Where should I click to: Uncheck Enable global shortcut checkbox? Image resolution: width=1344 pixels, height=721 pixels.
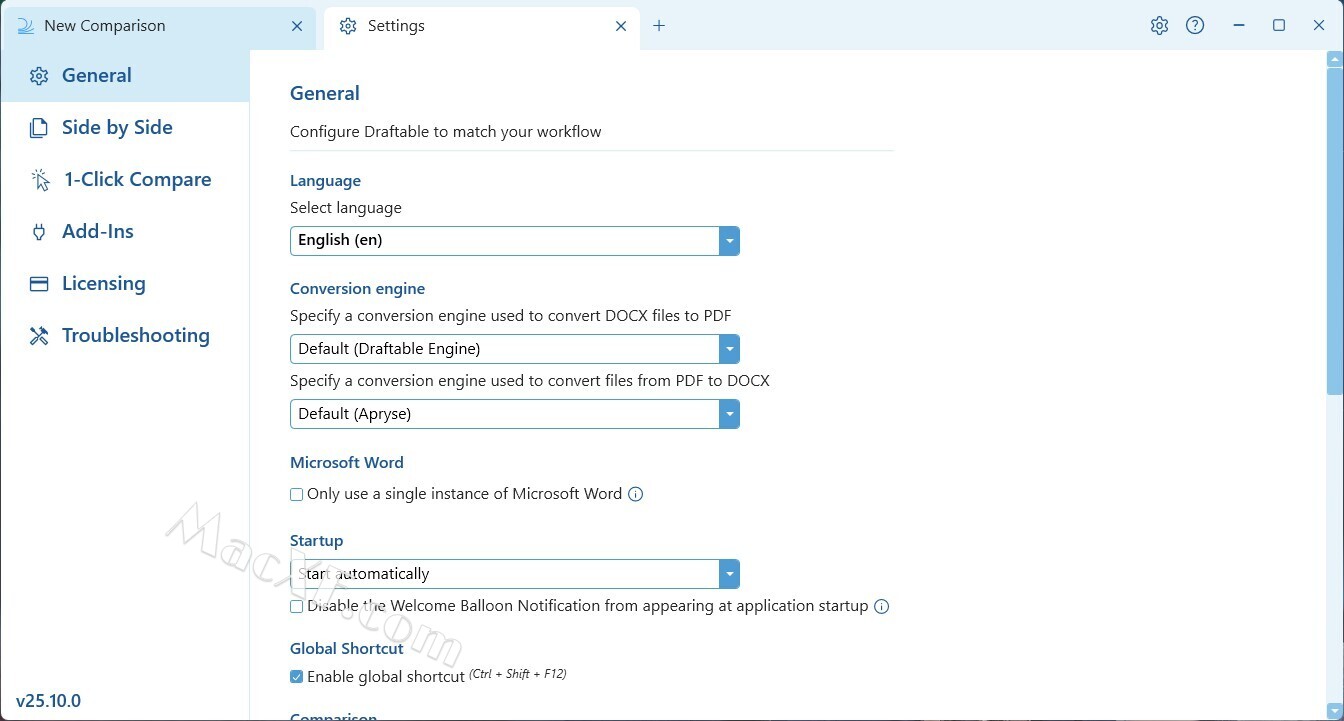pyautogui.click(x=297, y=677)
